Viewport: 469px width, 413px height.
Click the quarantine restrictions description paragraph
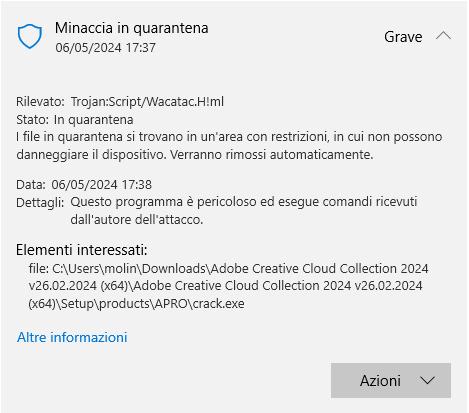click(229, 146)
